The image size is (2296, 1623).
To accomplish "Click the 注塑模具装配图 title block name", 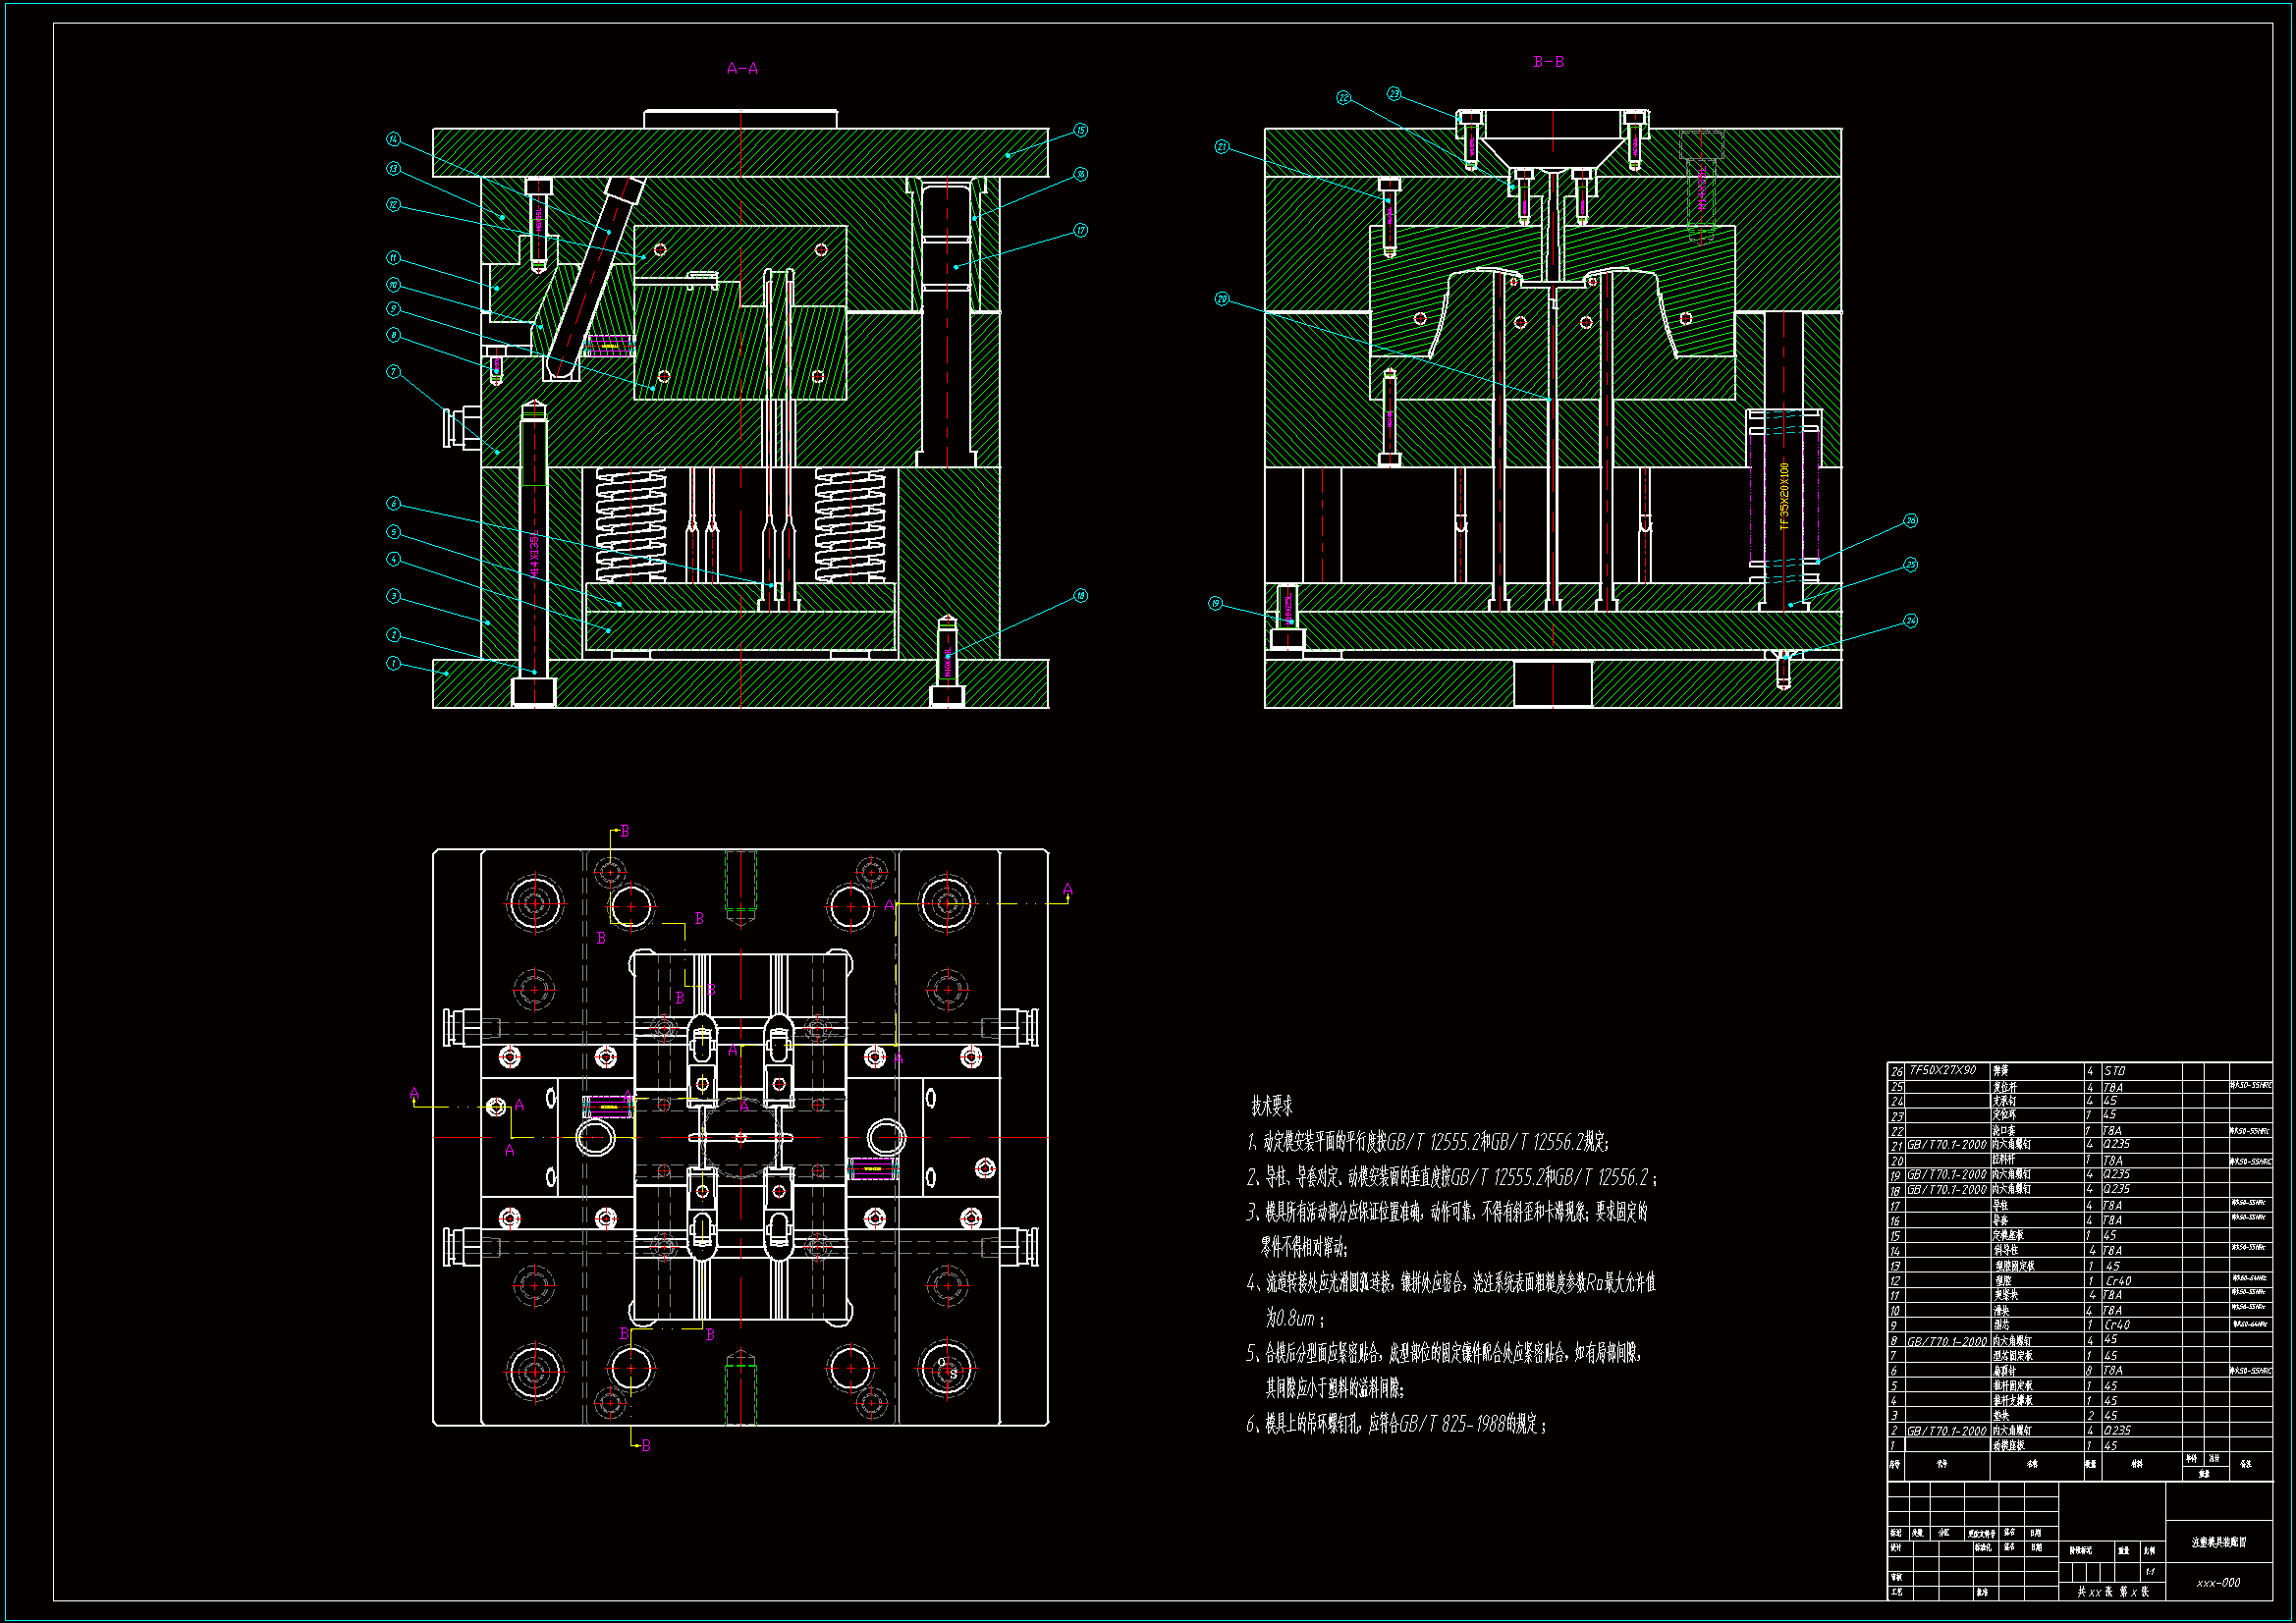I will pos(2218,1543).
